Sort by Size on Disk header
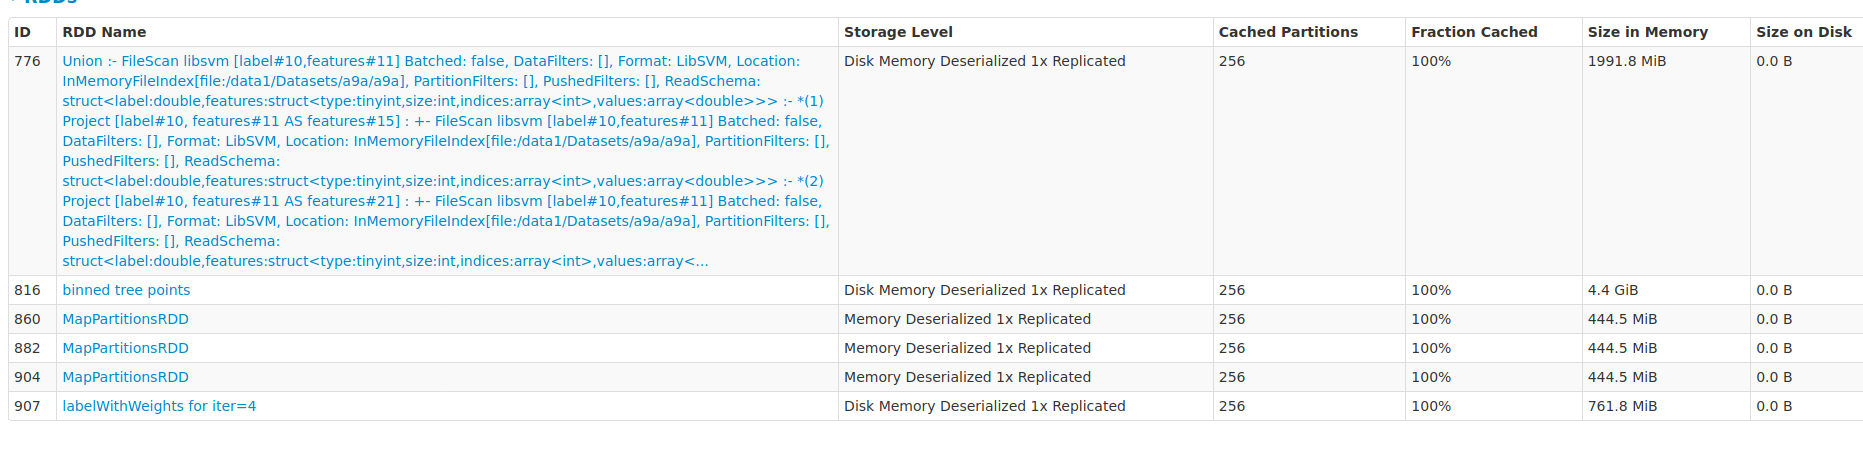1863x470 pixels. tap(1803, 32)
